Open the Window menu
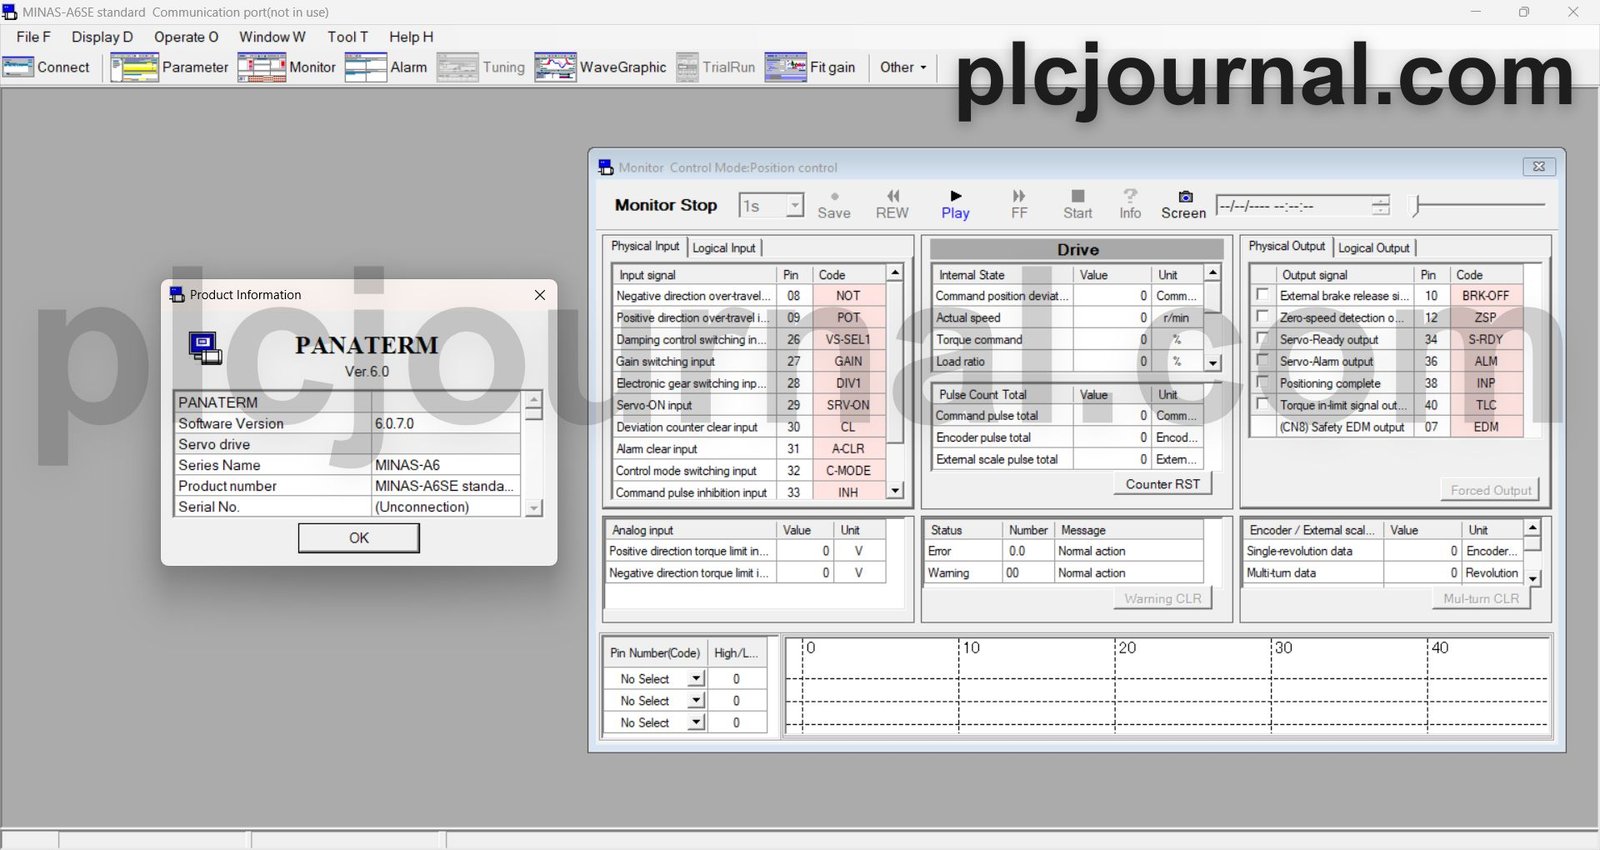This screenshot has height=850, width=1600. (272, 37)
